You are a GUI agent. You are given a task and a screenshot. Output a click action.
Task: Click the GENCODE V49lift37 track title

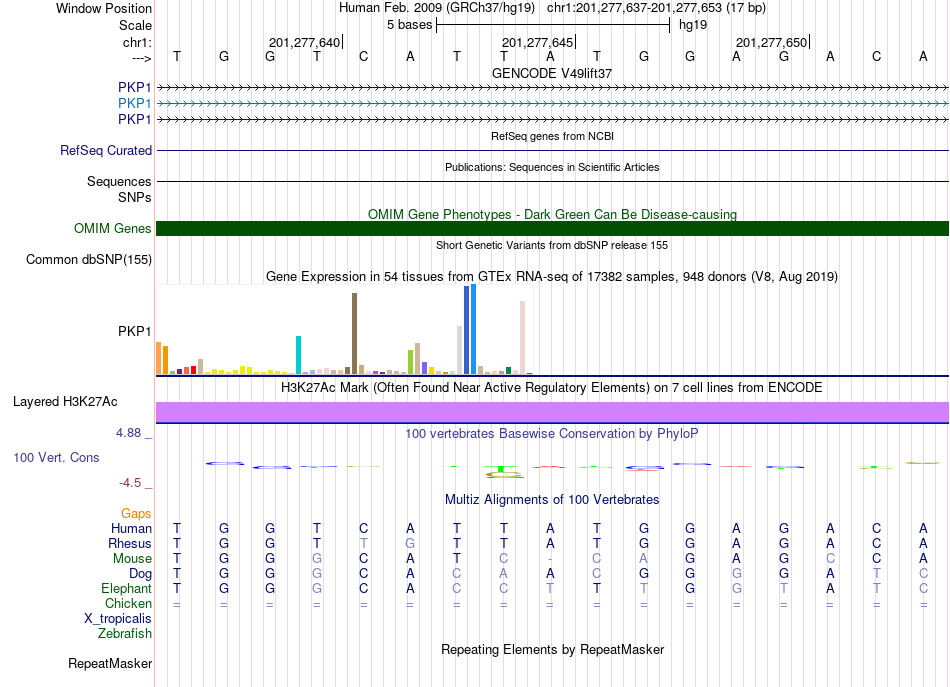click(552, 73)
